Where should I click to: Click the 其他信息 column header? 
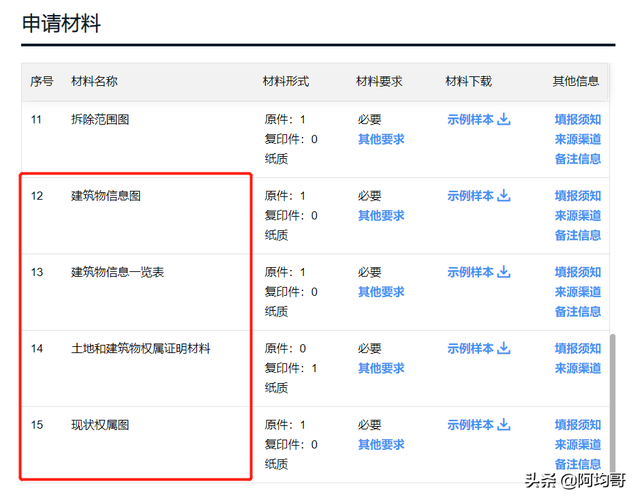[576, 81]
